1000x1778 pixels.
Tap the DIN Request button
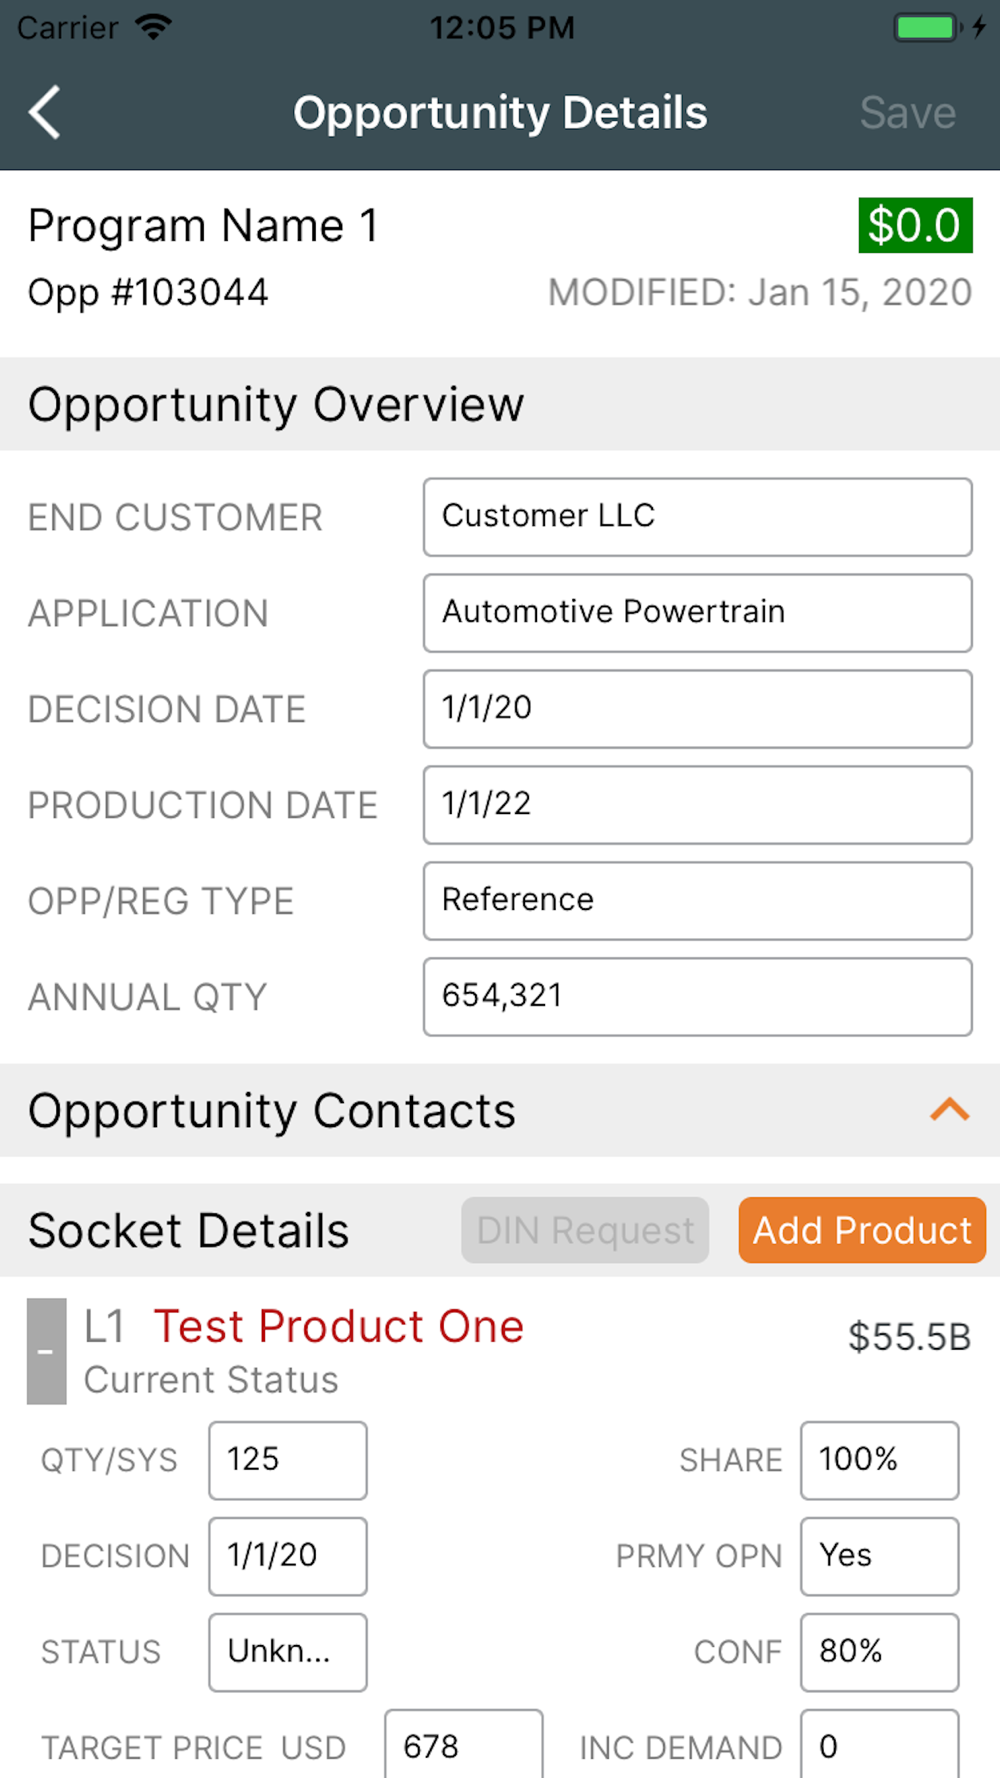585,1230
